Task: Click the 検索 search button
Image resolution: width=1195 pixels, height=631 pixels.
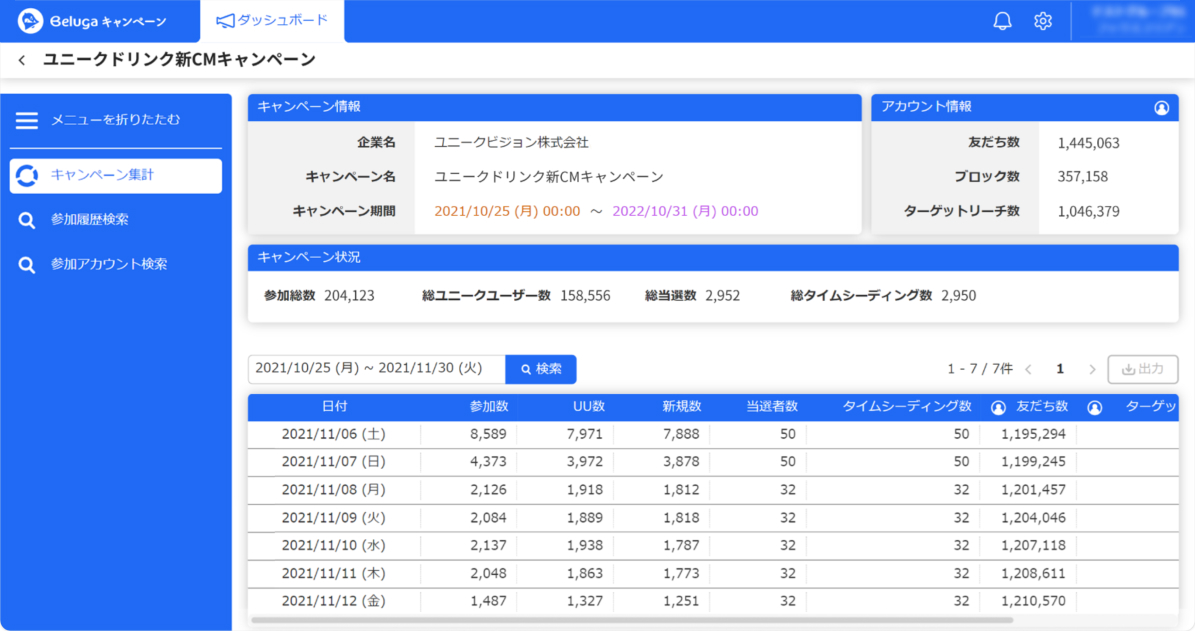Action: pos(541,369)
